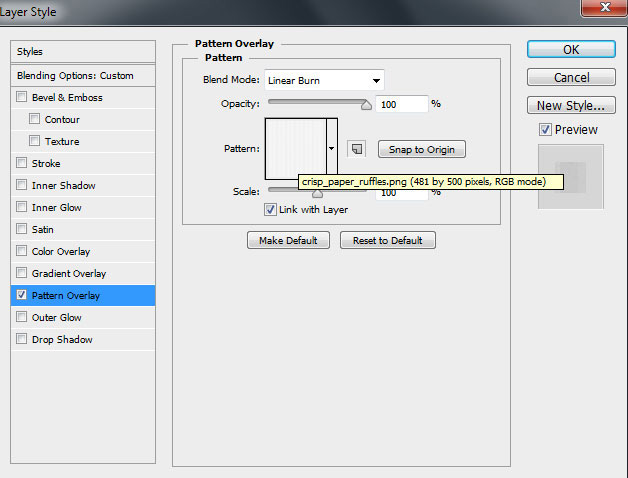Select Stroke in the styles list
Screen dimensions: 628x478
(x=47, y=164)
